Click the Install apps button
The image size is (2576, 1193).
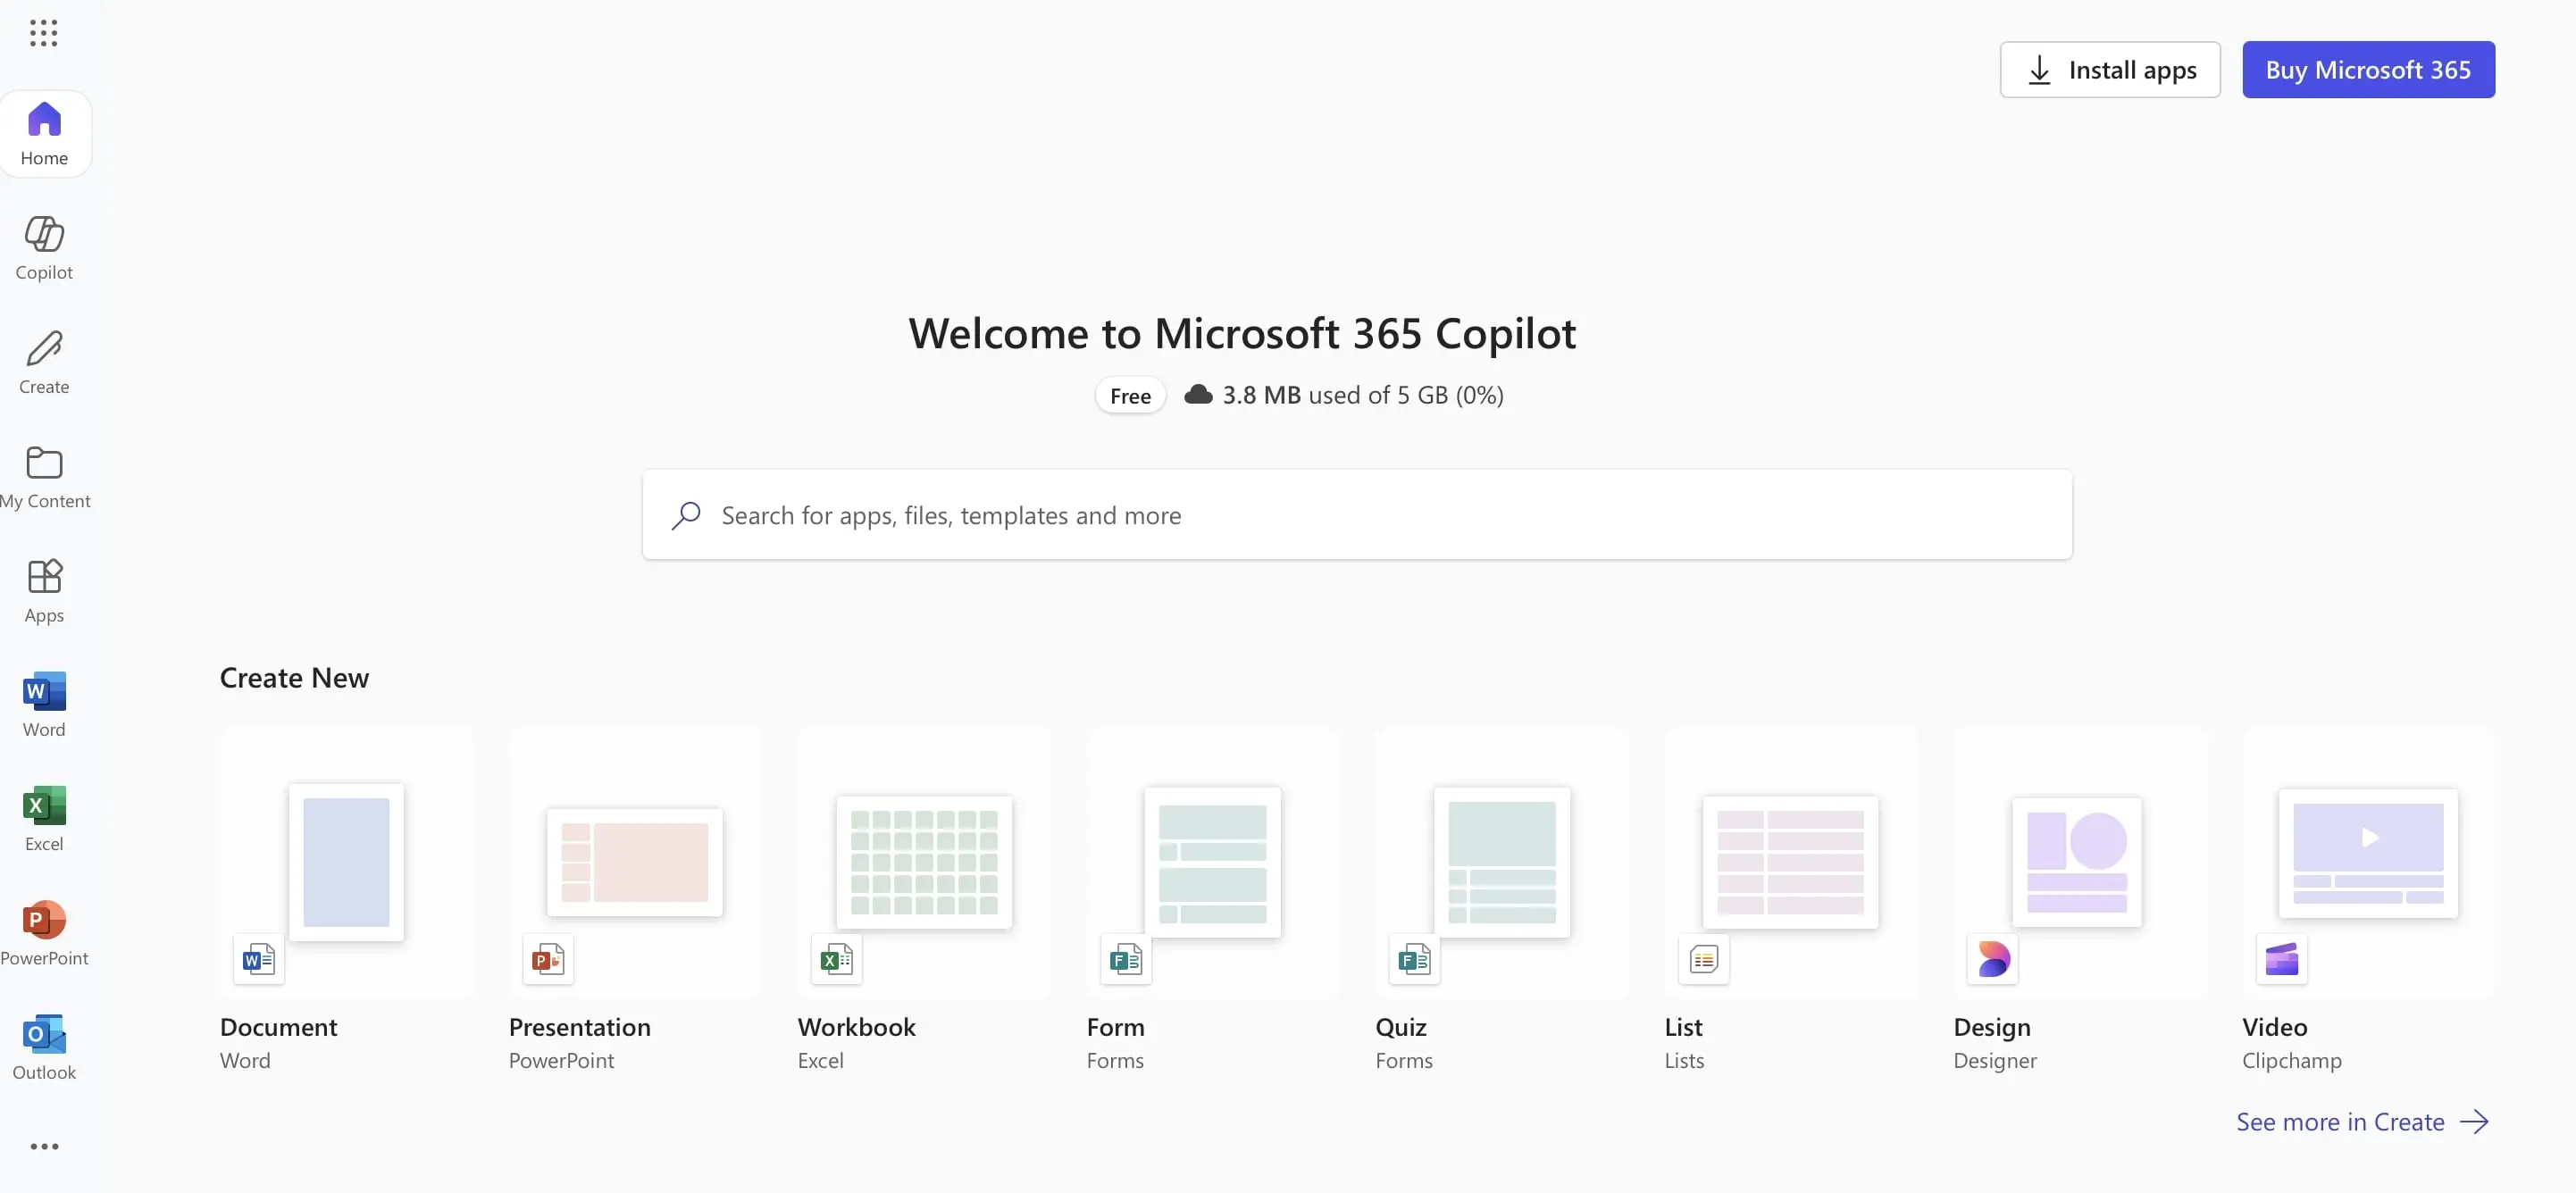pos(2110,69)
